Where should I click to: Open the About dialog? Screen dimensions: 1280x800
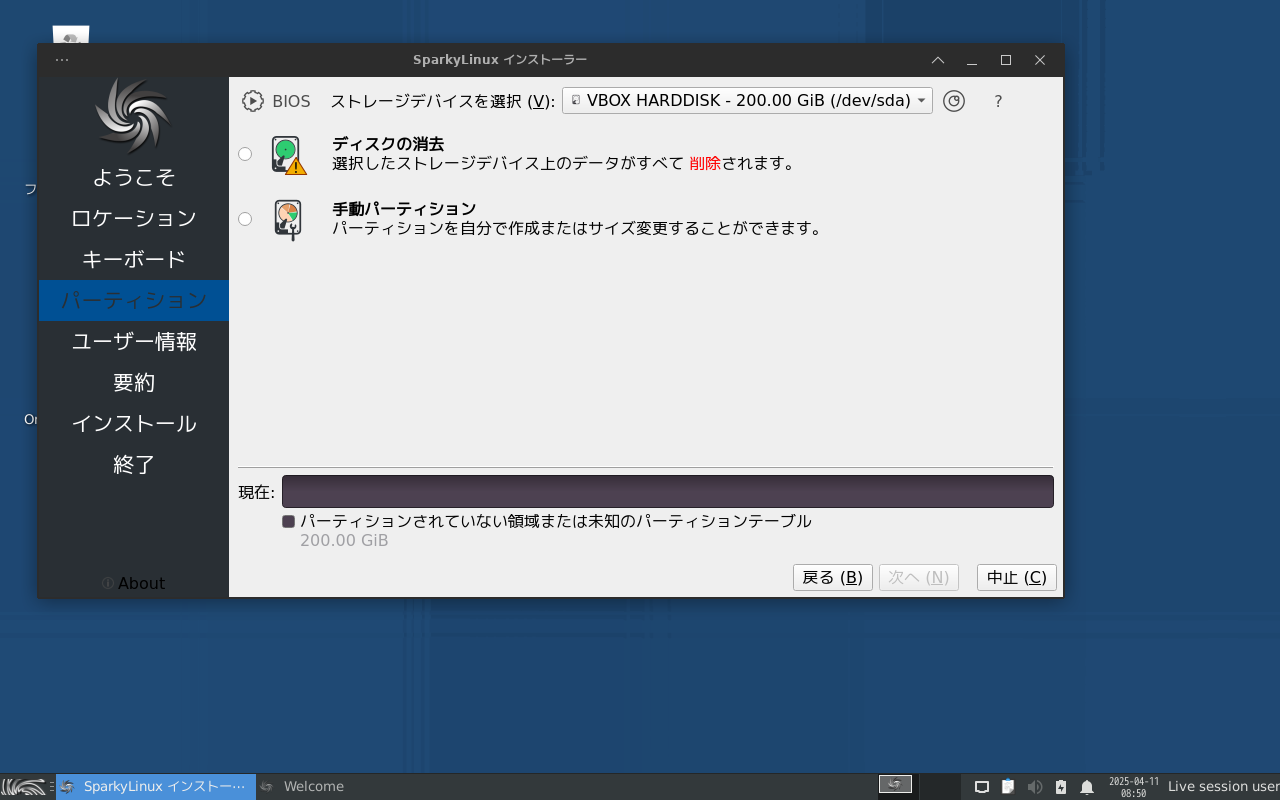coord(134,583)
